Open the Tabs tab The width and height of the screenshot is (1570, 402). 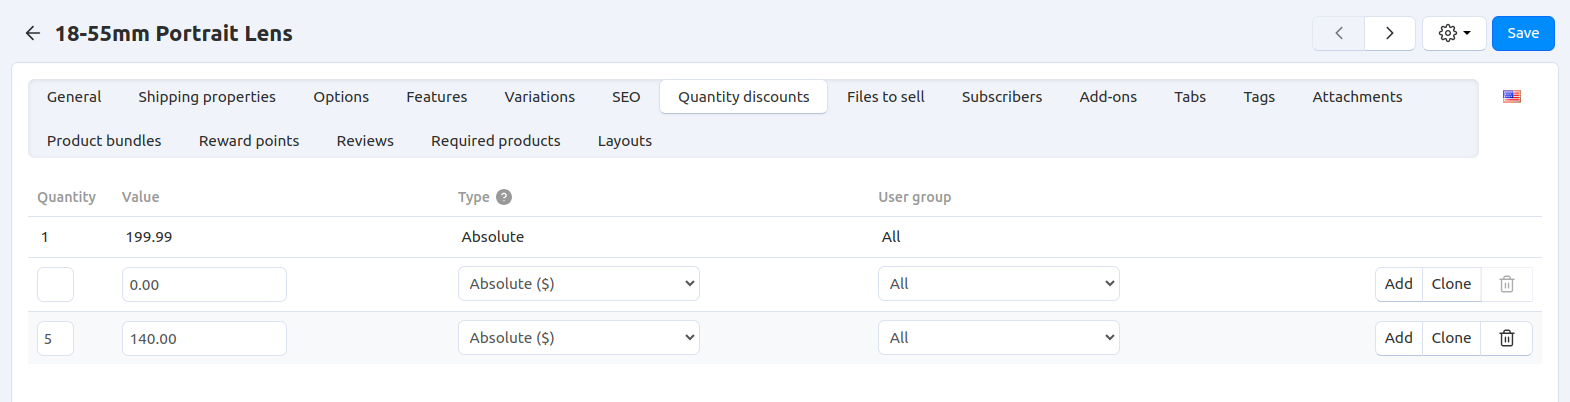coord(1190,97)
